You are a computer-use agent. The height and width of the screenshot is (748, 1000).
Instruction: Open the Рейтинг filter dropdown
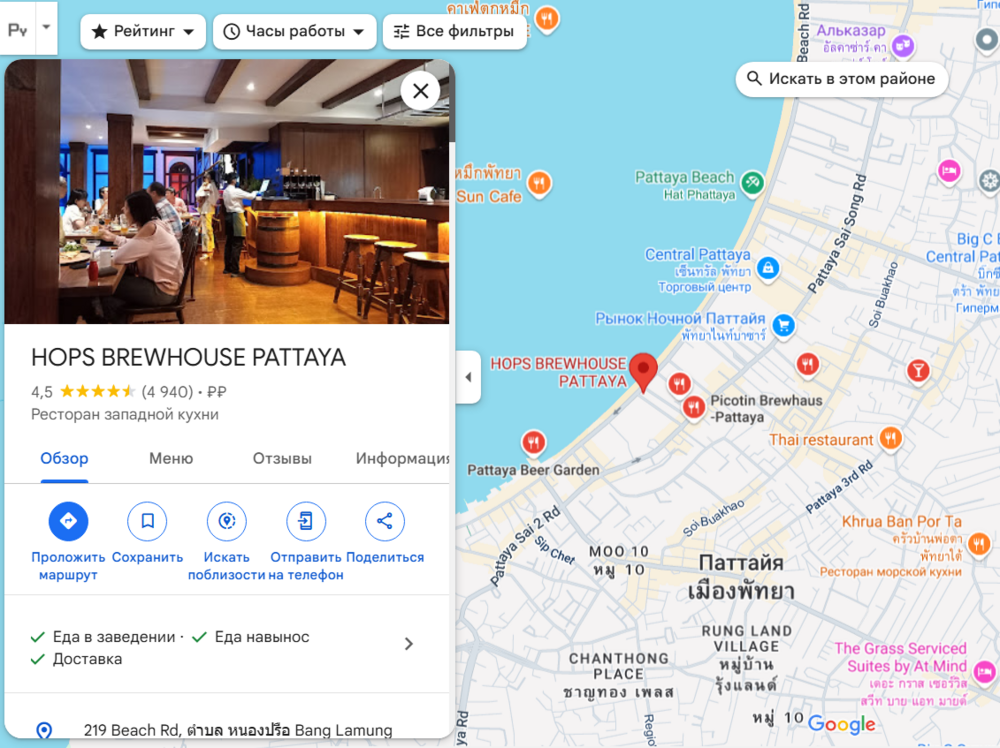143,32
